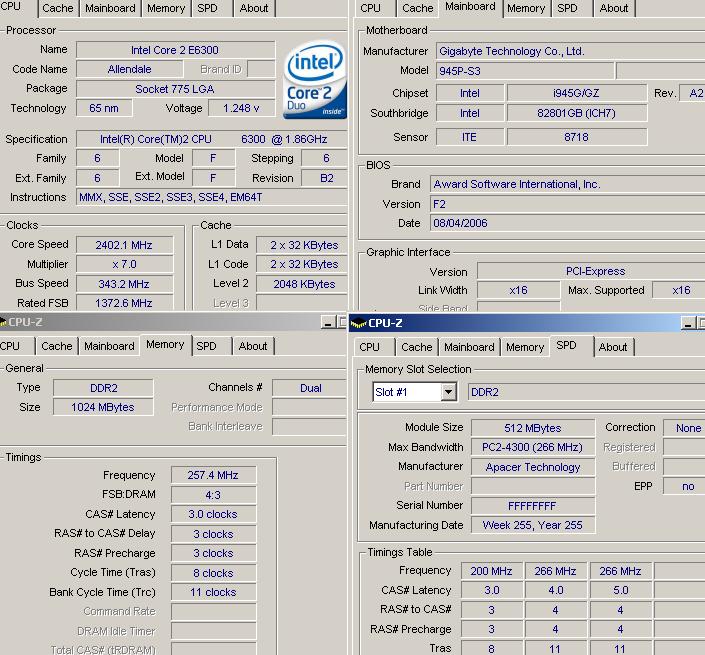
Task: Switch to Memory tab in the Slot Selection window
Action: tap(525, 347)
